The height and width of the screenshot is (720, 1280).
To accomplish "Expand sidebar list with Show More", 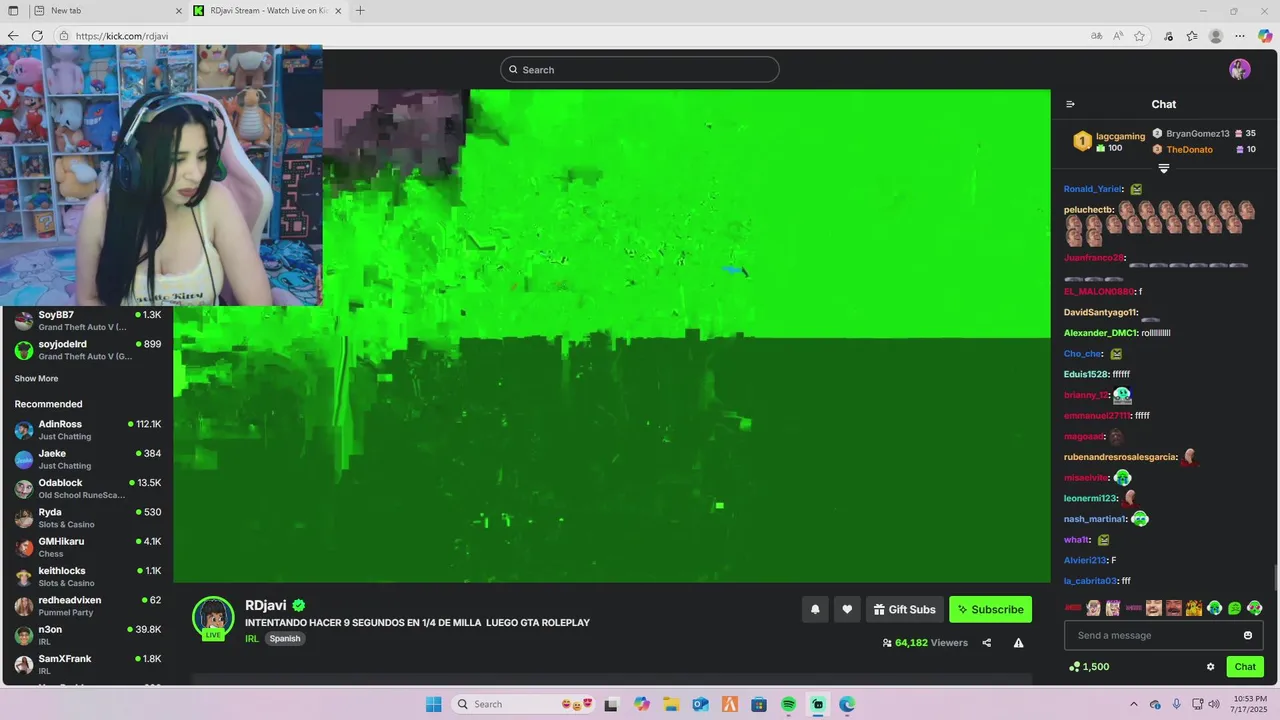I will [36, 379].
